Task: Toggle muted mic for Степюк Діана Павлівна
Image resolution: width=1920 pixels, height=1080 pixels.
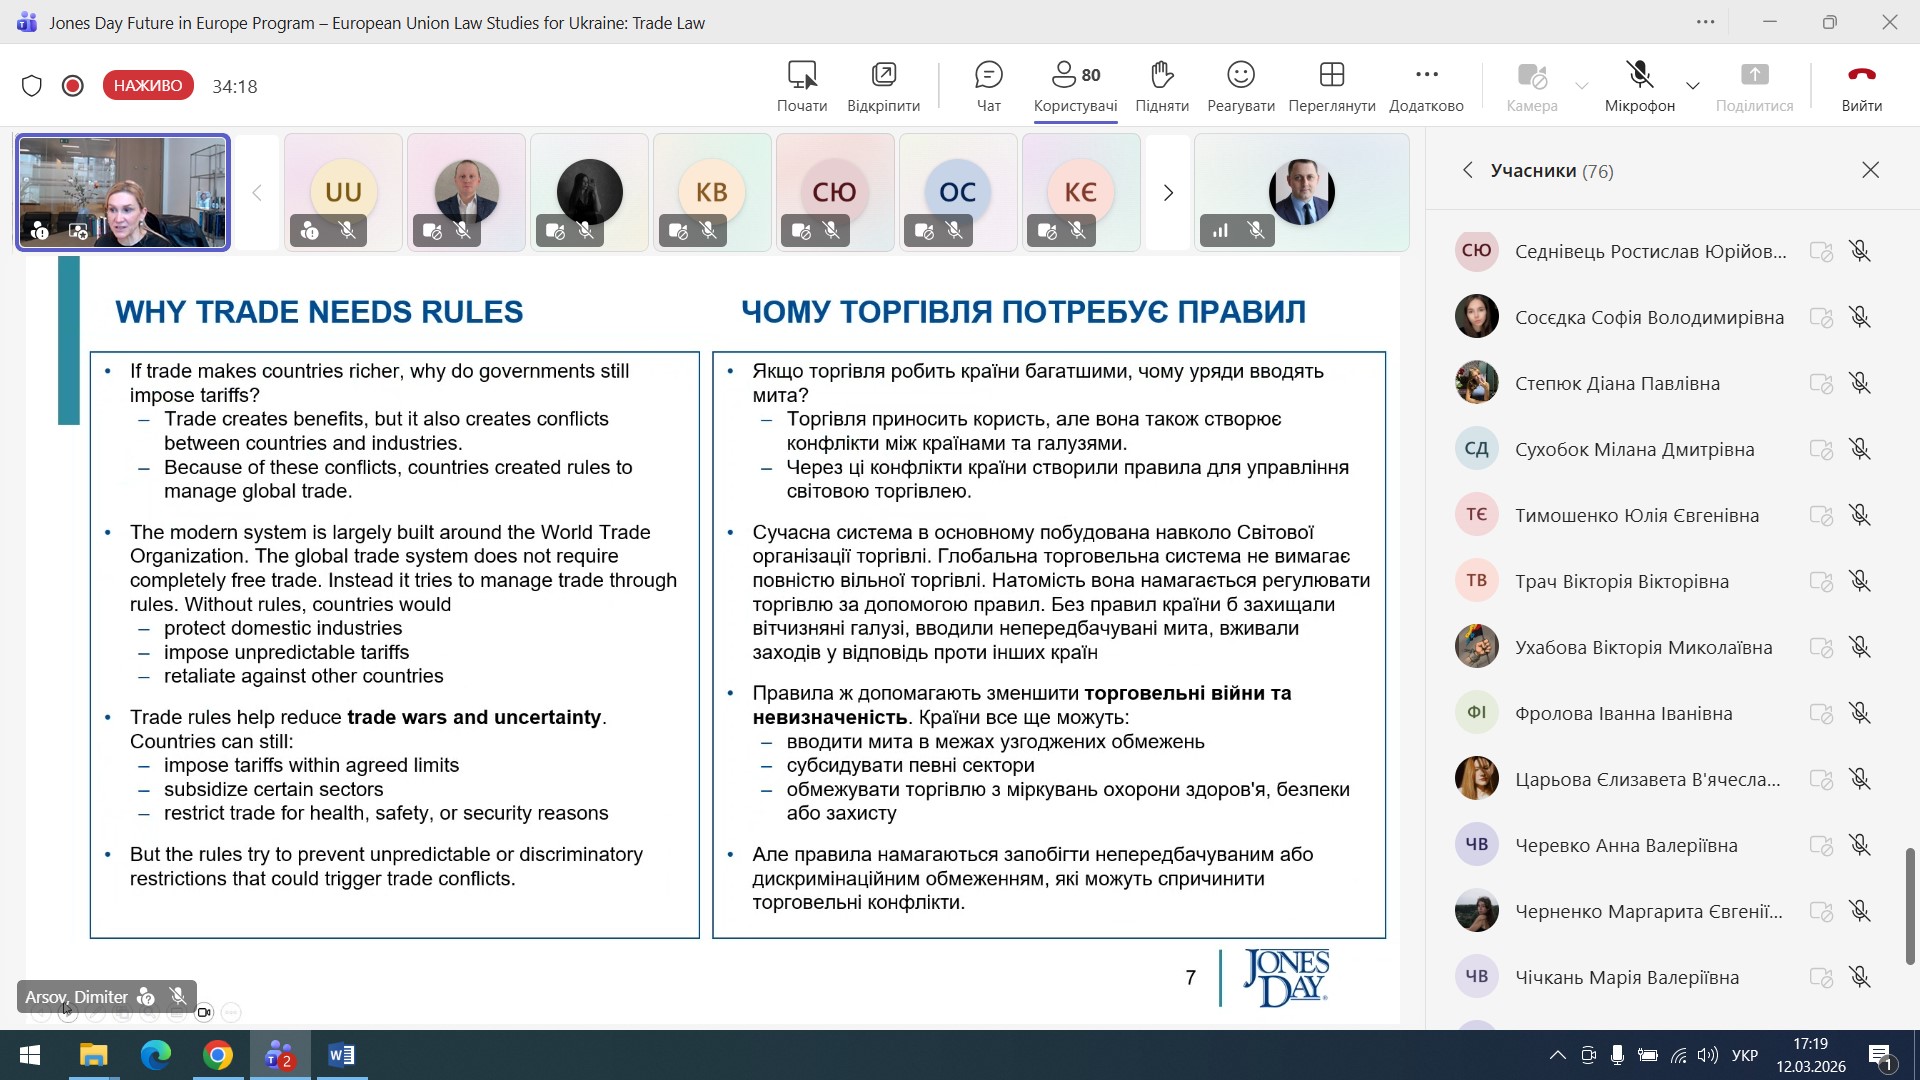Action: [1859, 383]
